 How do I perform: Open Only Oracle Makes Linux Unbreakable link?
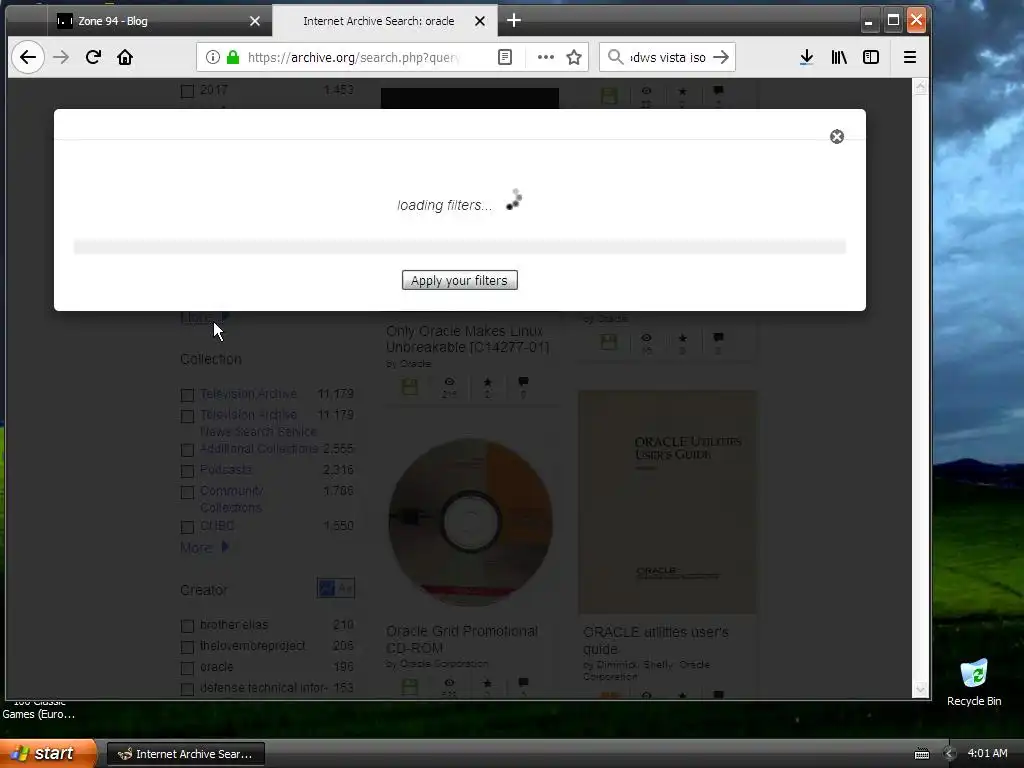pos(468,339)
